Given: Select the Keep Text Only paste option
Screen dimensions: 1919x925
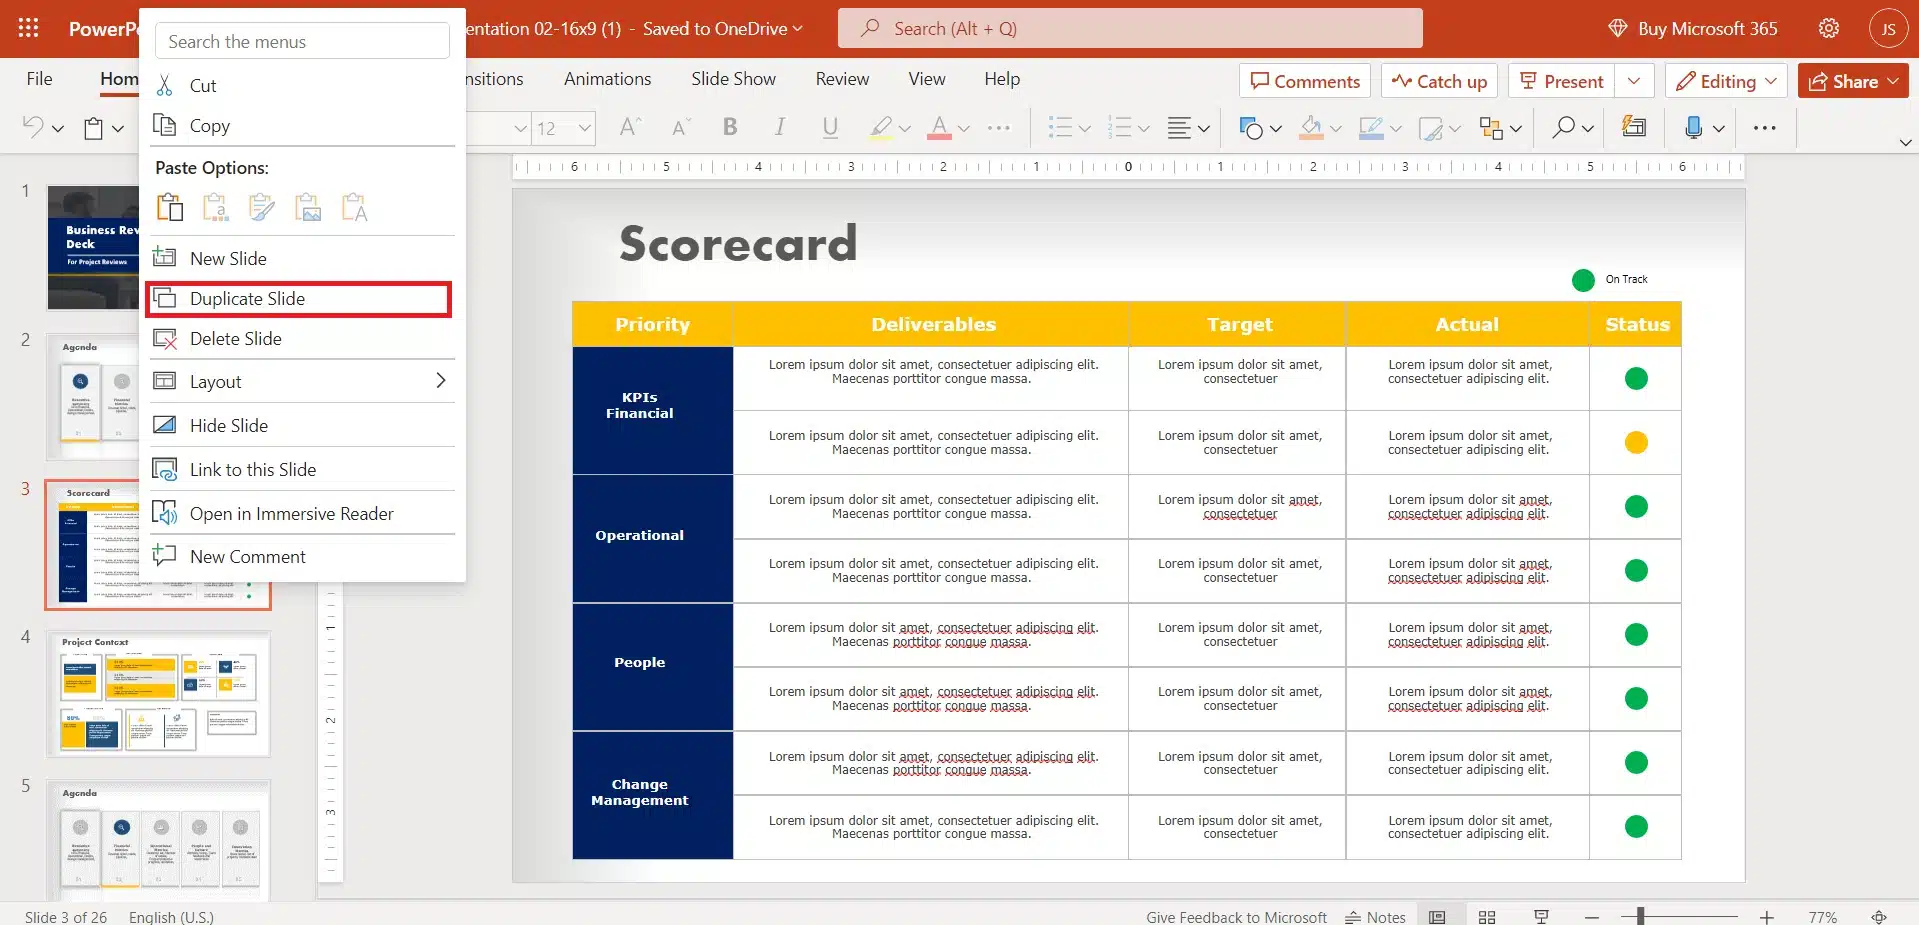Looking at the screenshot, I should [x=354, y=207].
